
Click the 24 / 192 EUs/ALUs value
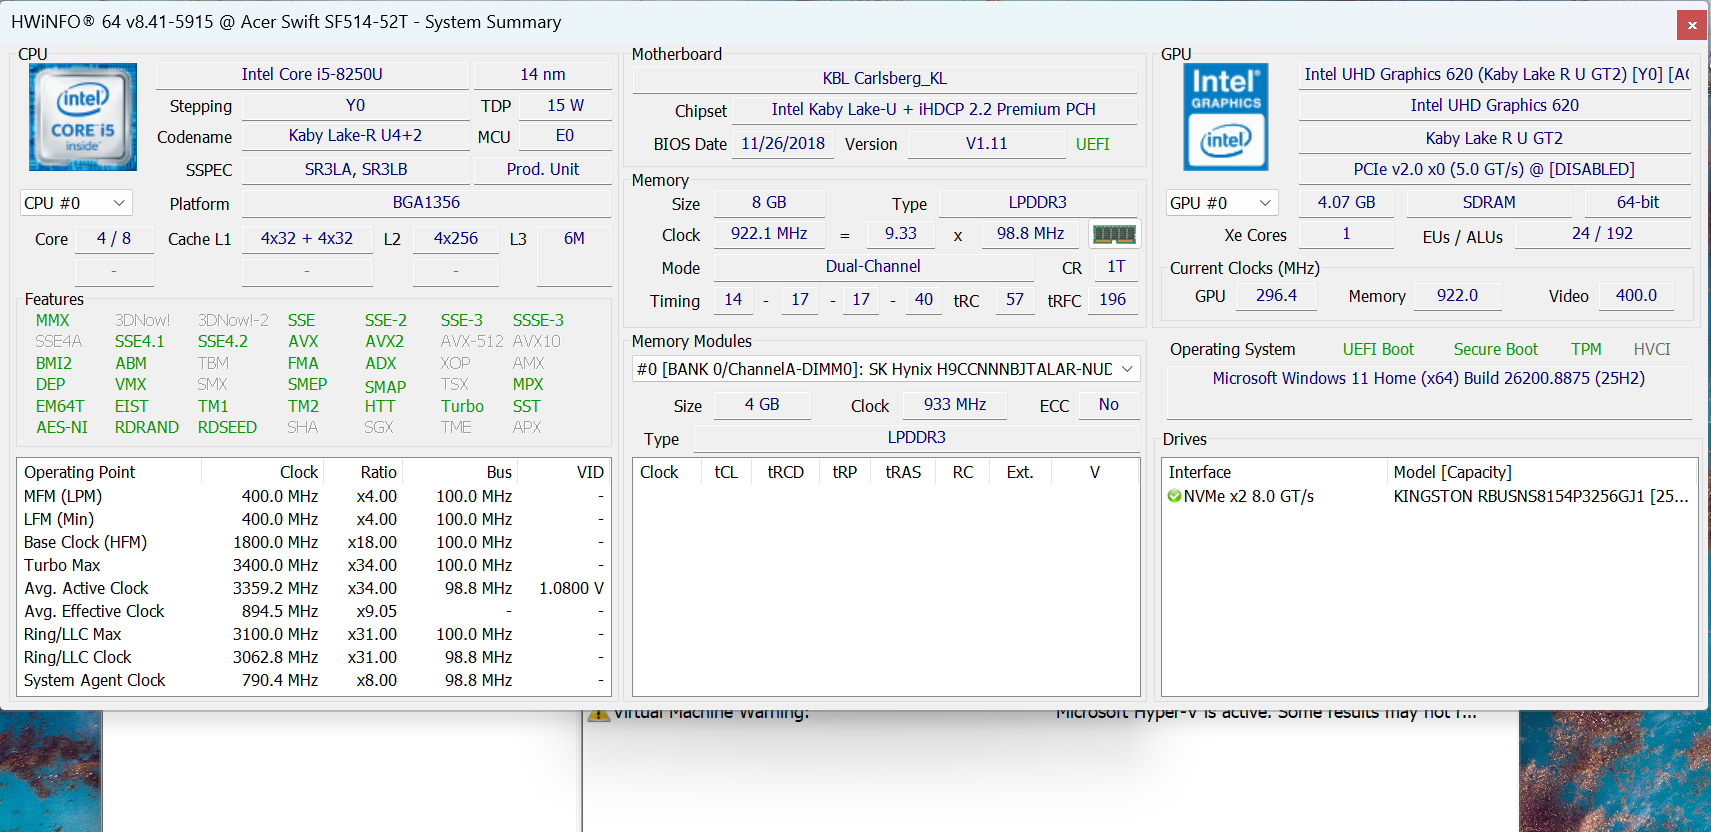click(1602, 233)
